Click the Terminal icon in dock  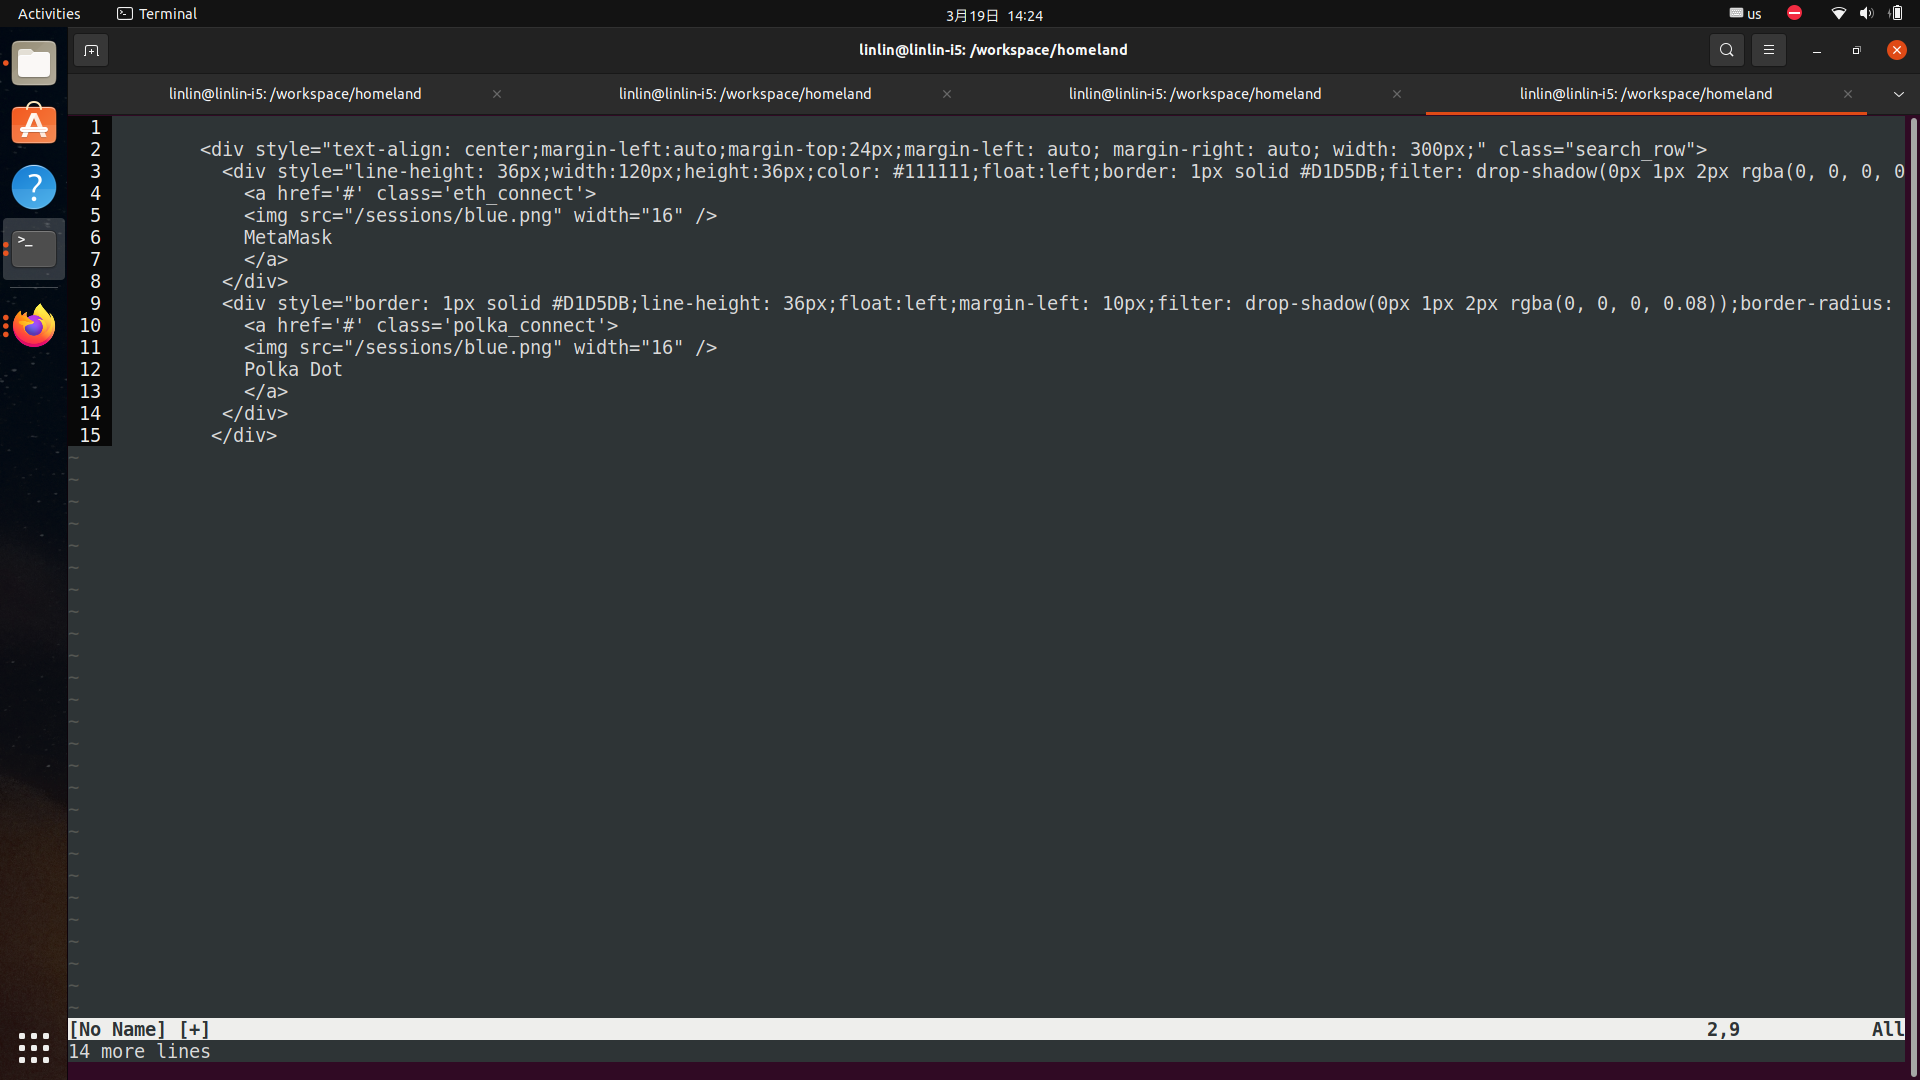34,248
